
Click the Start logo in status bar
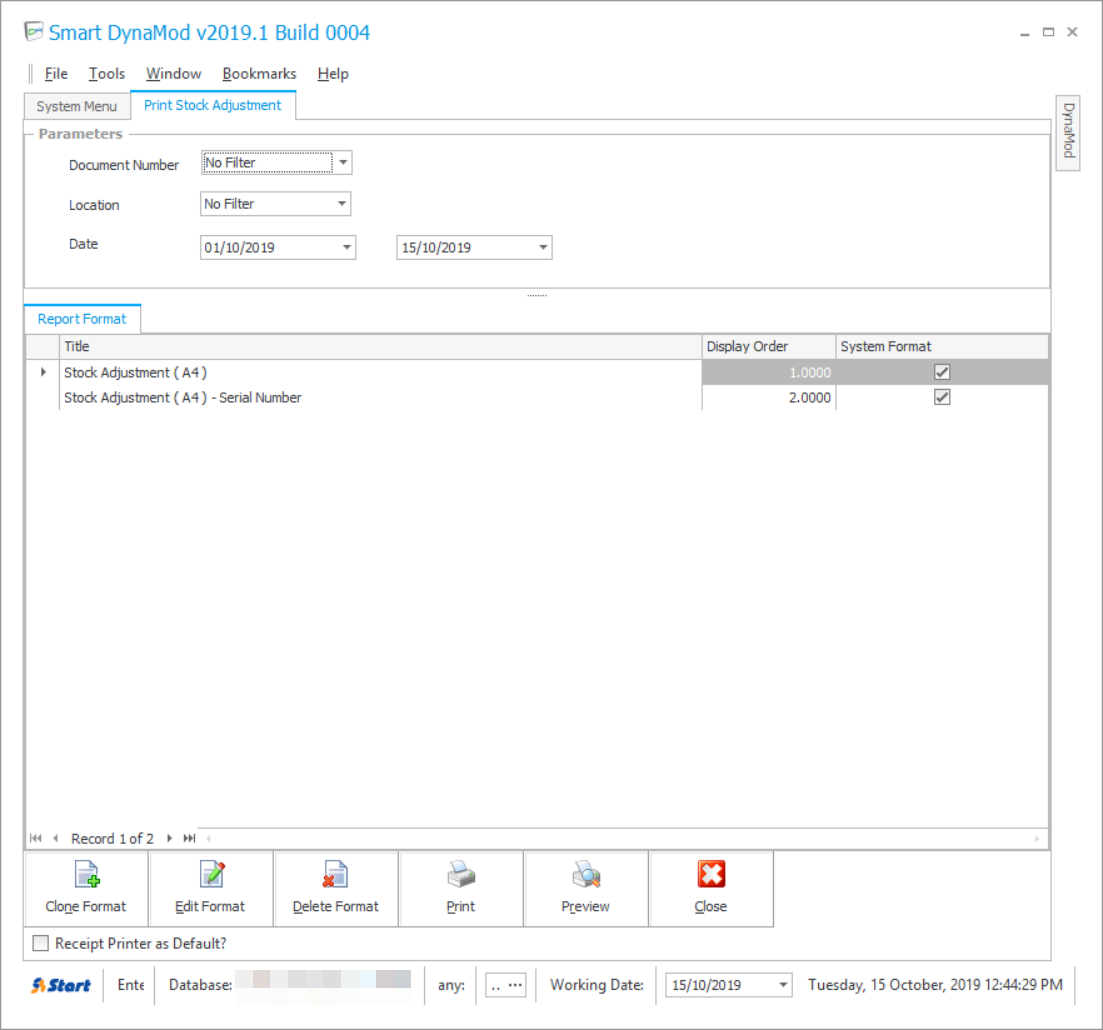pos(61,985)
